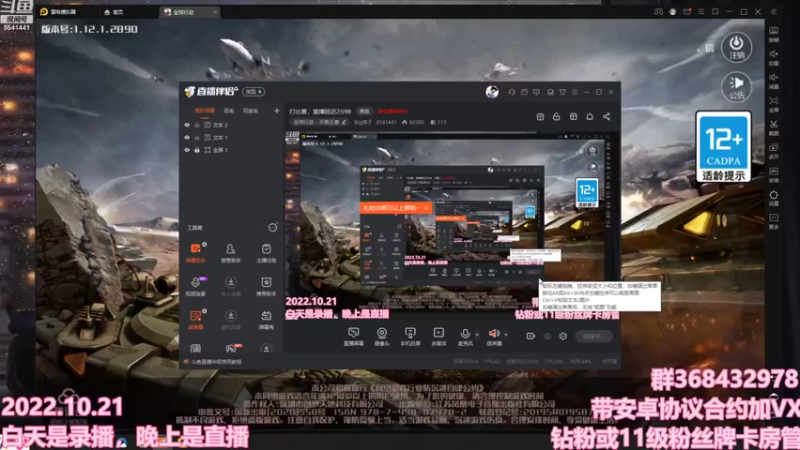Open the 直播伴侣 user avatar
The width and height of the screenshot is (800, 450).
(x=492, y=92)
